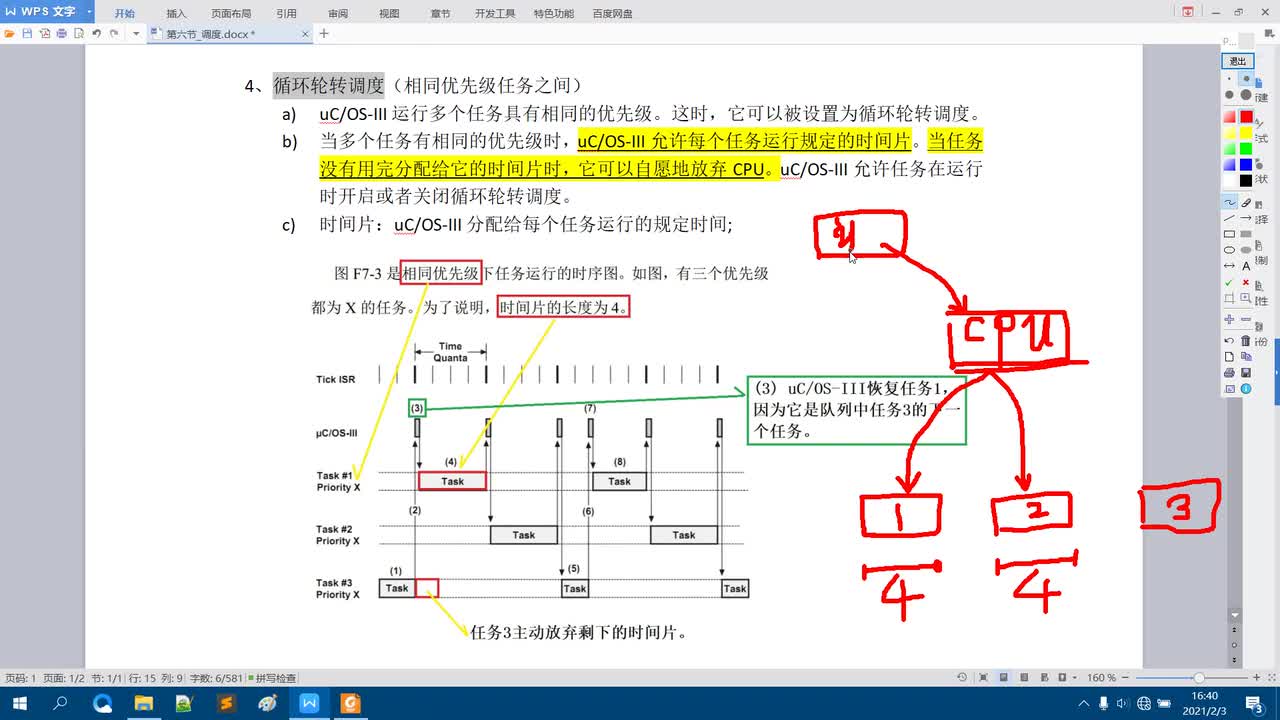Select the hollow rectangle drawing tool
1280x720 pixels.
click(1229, 234)
